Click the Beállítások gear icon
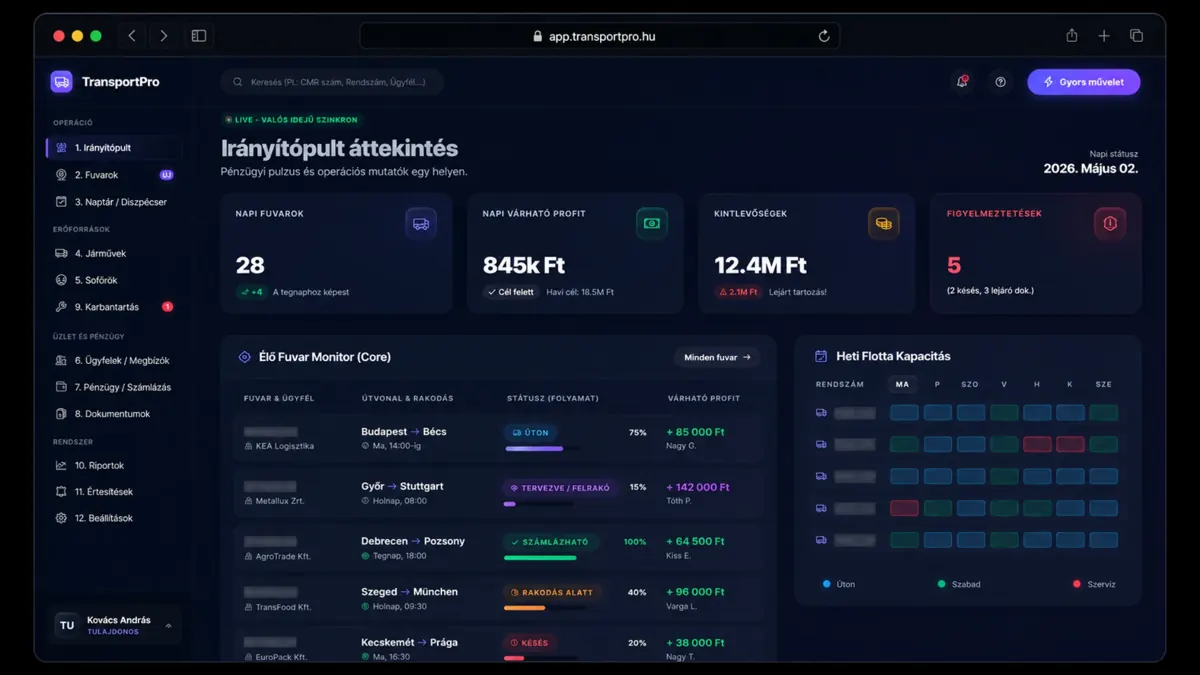 tap(62, 518)
